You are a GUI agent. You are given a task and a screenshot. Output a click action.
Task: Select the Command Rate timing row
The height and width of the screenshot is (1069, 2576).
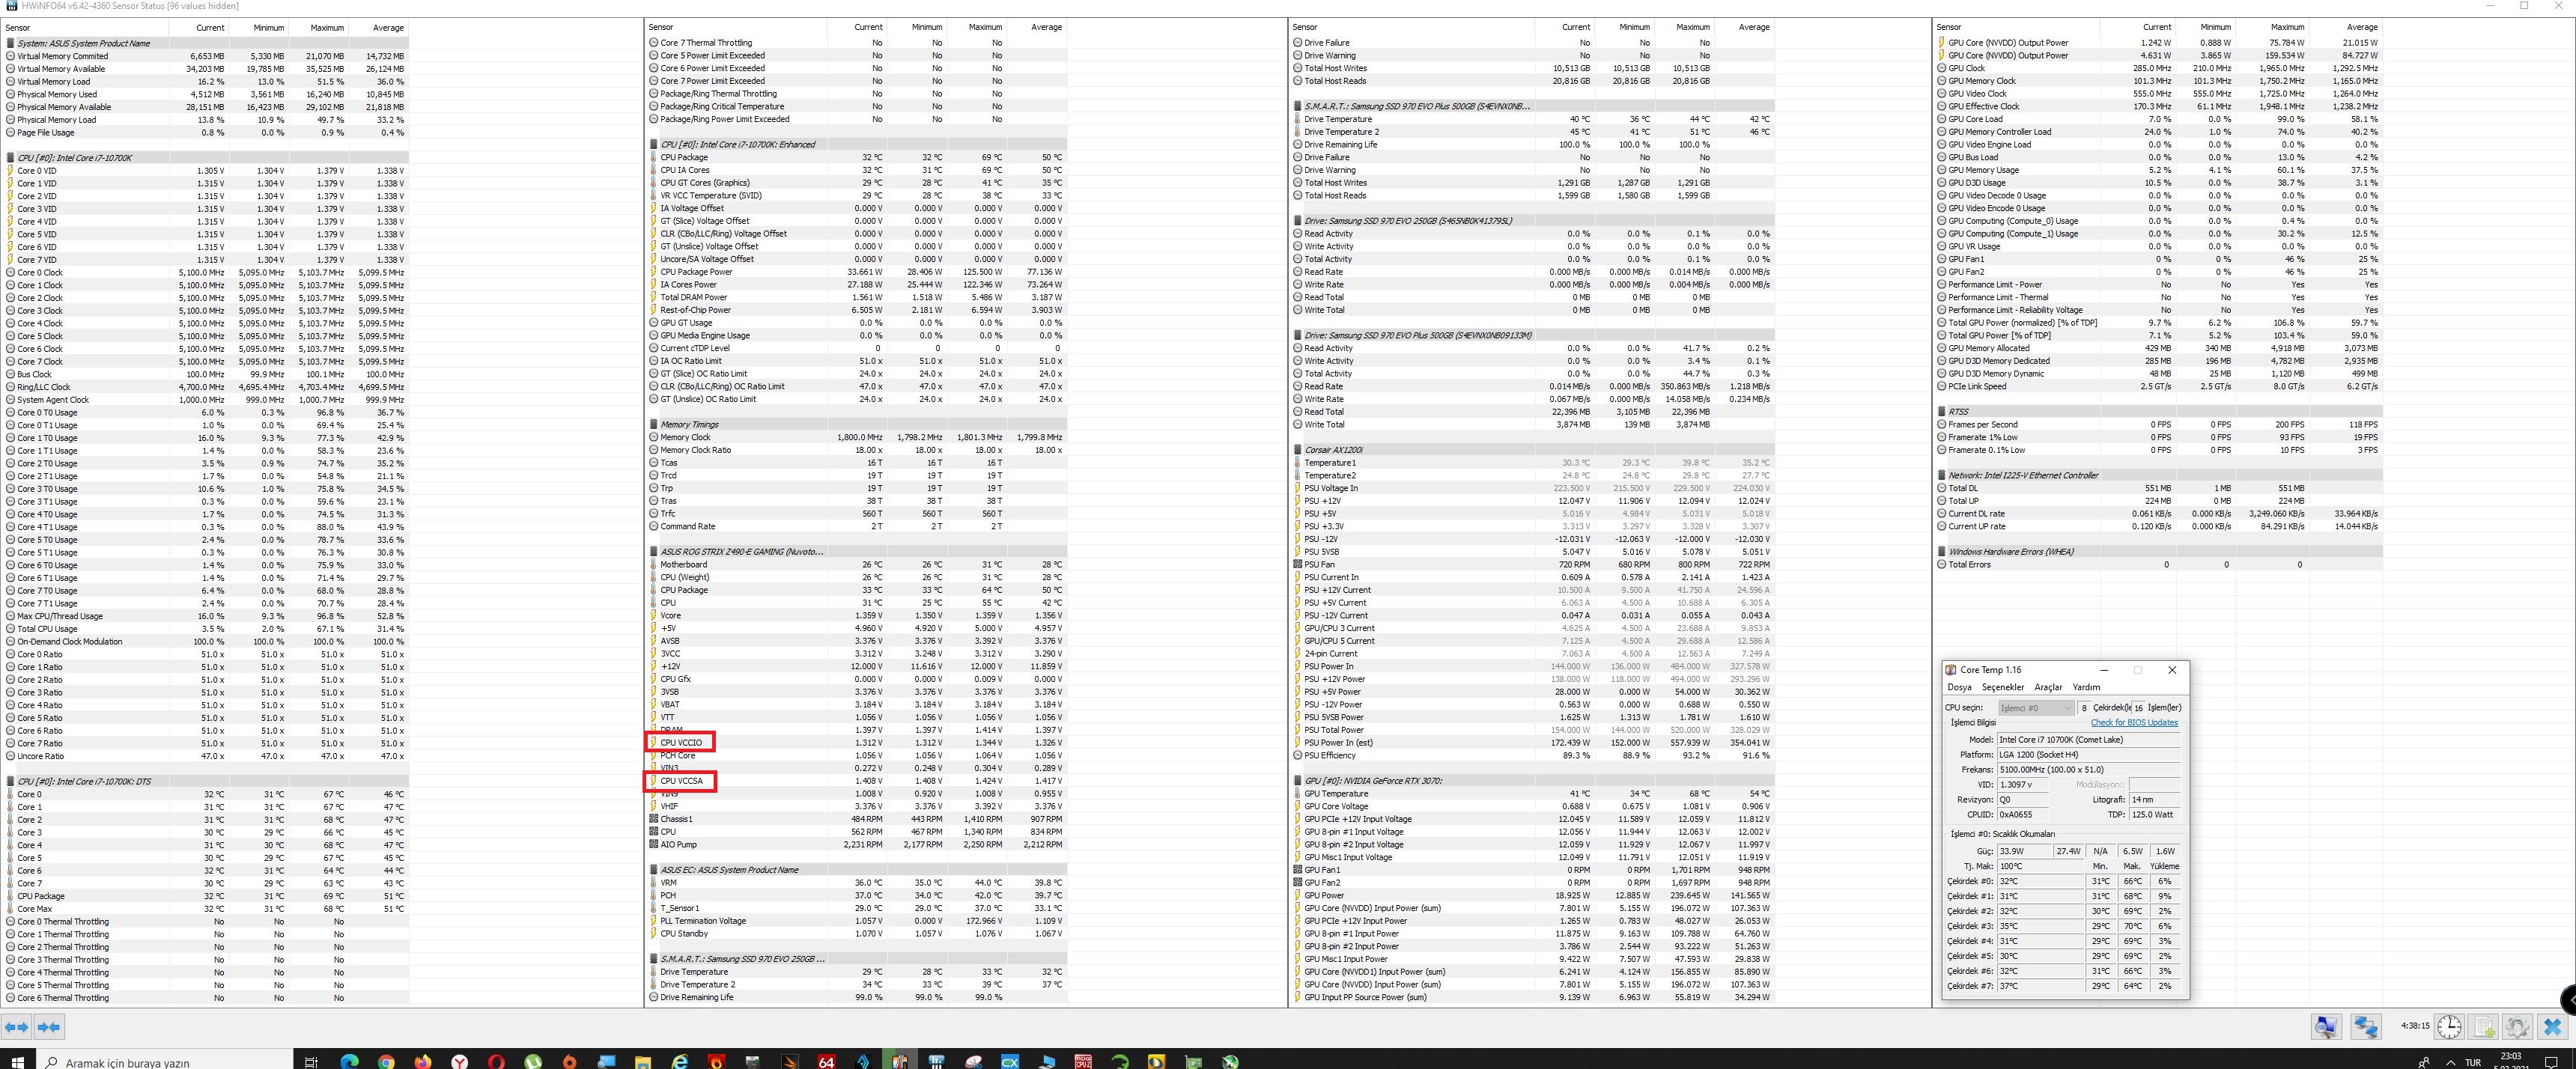pos(856,527)
